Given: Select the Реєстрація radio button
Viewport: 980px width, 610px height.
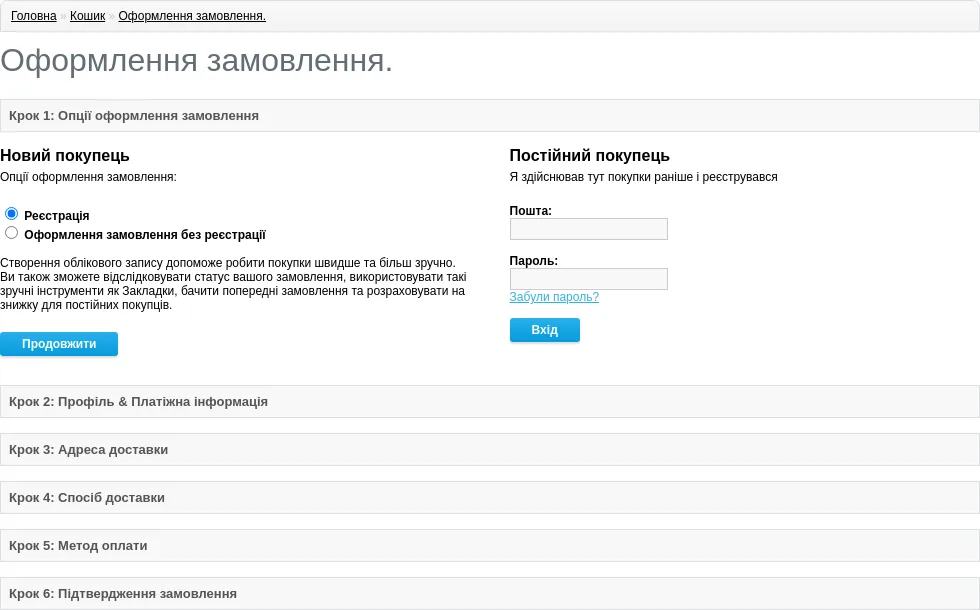Looking at the screenshot, I should pyautogui.click(x=11, y=214).
